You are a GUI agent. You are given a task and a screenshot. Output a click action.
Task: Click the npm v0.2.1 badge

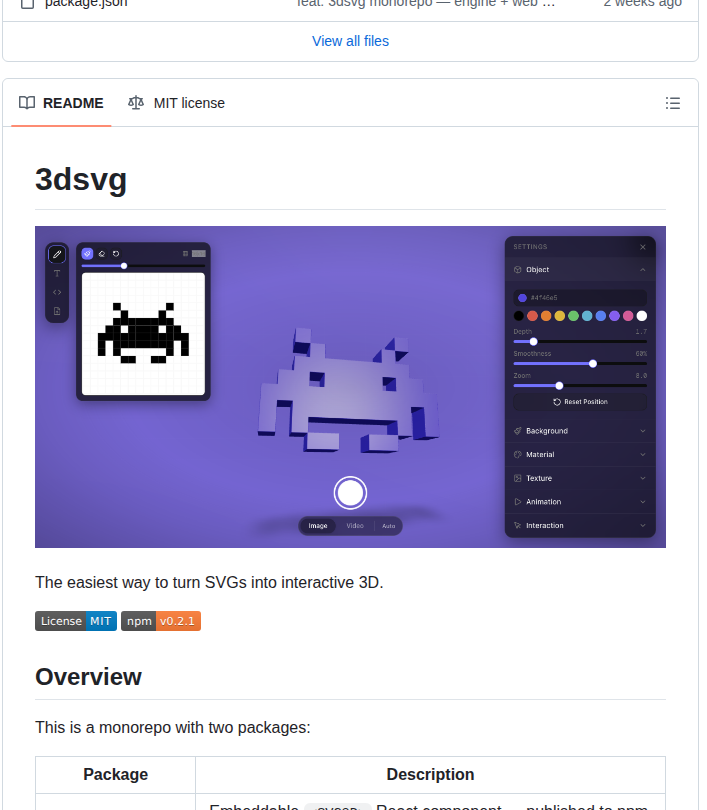[161, 621]
